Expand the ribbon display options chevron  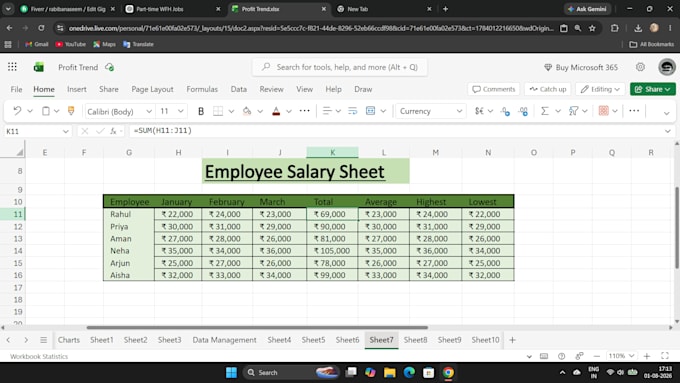tap(667, 113)
